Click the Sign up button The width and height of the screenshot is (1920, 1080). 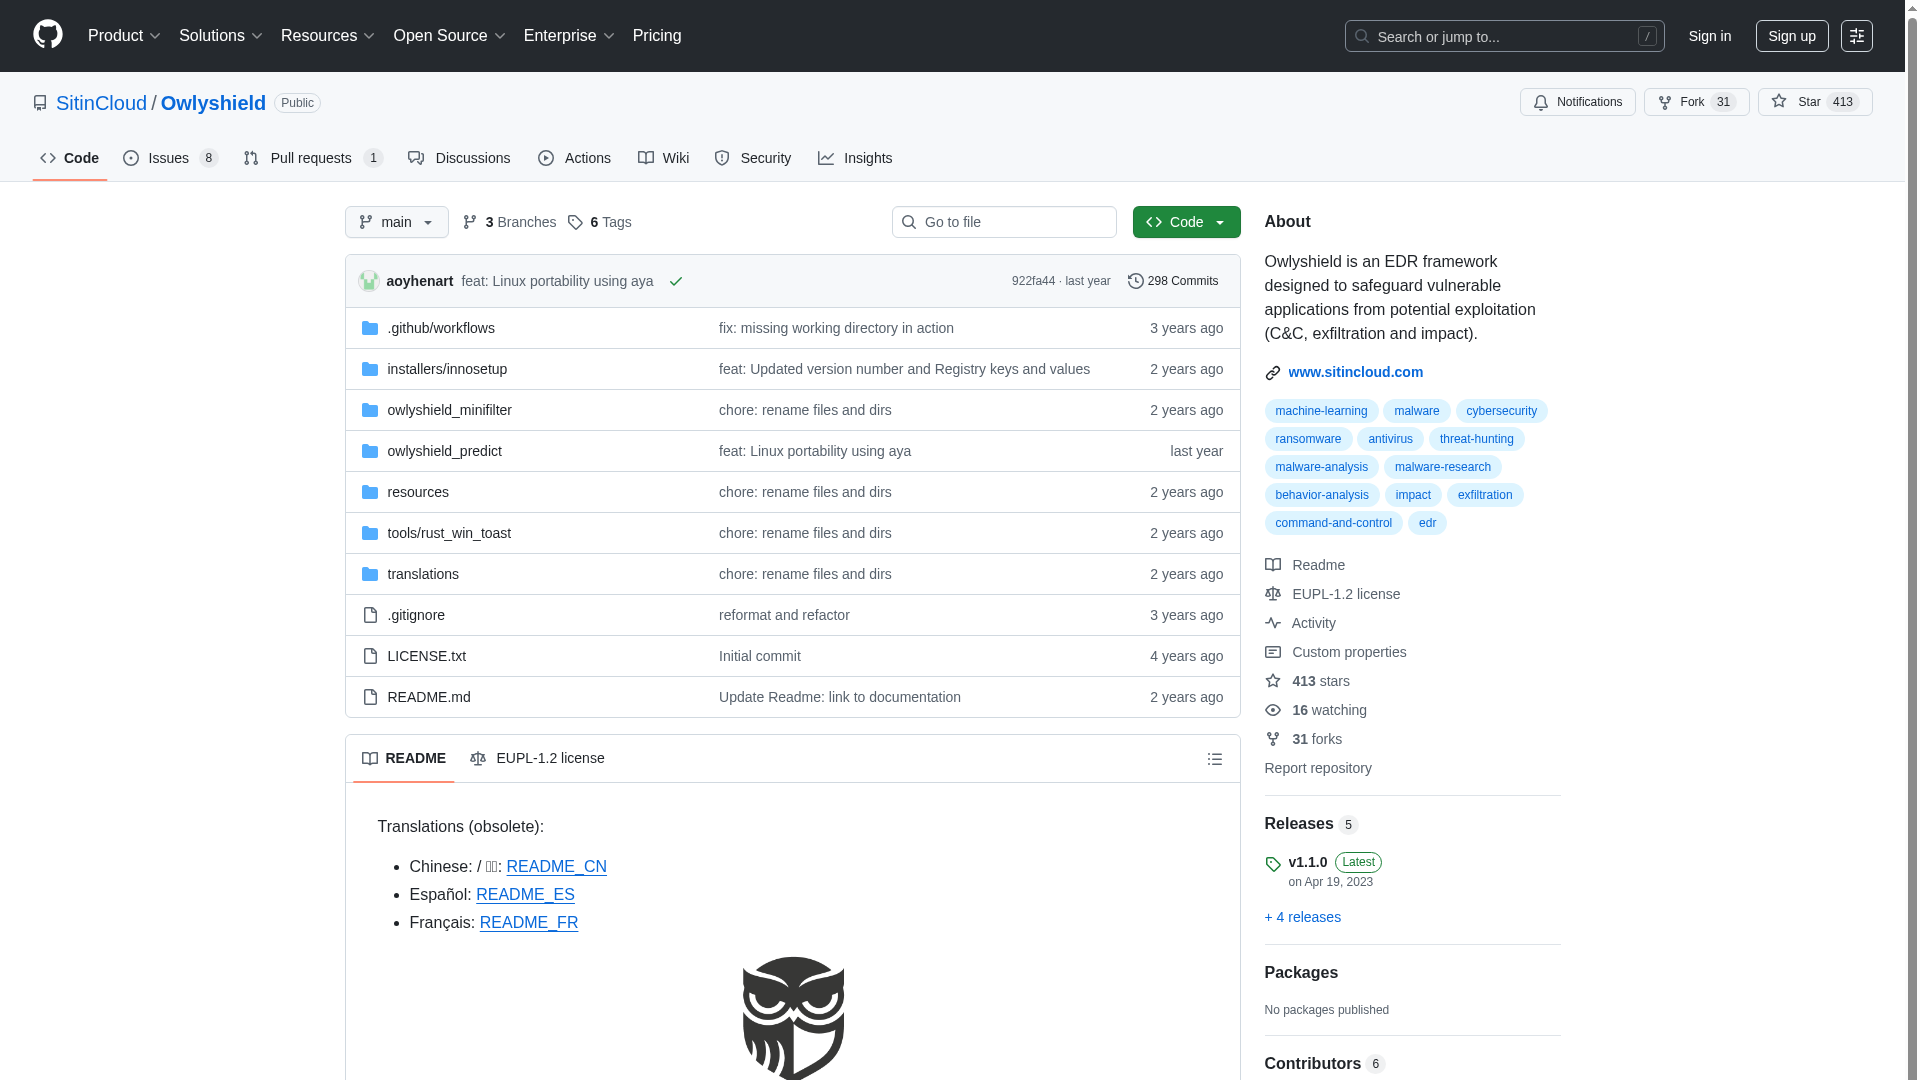point(1791,36)
